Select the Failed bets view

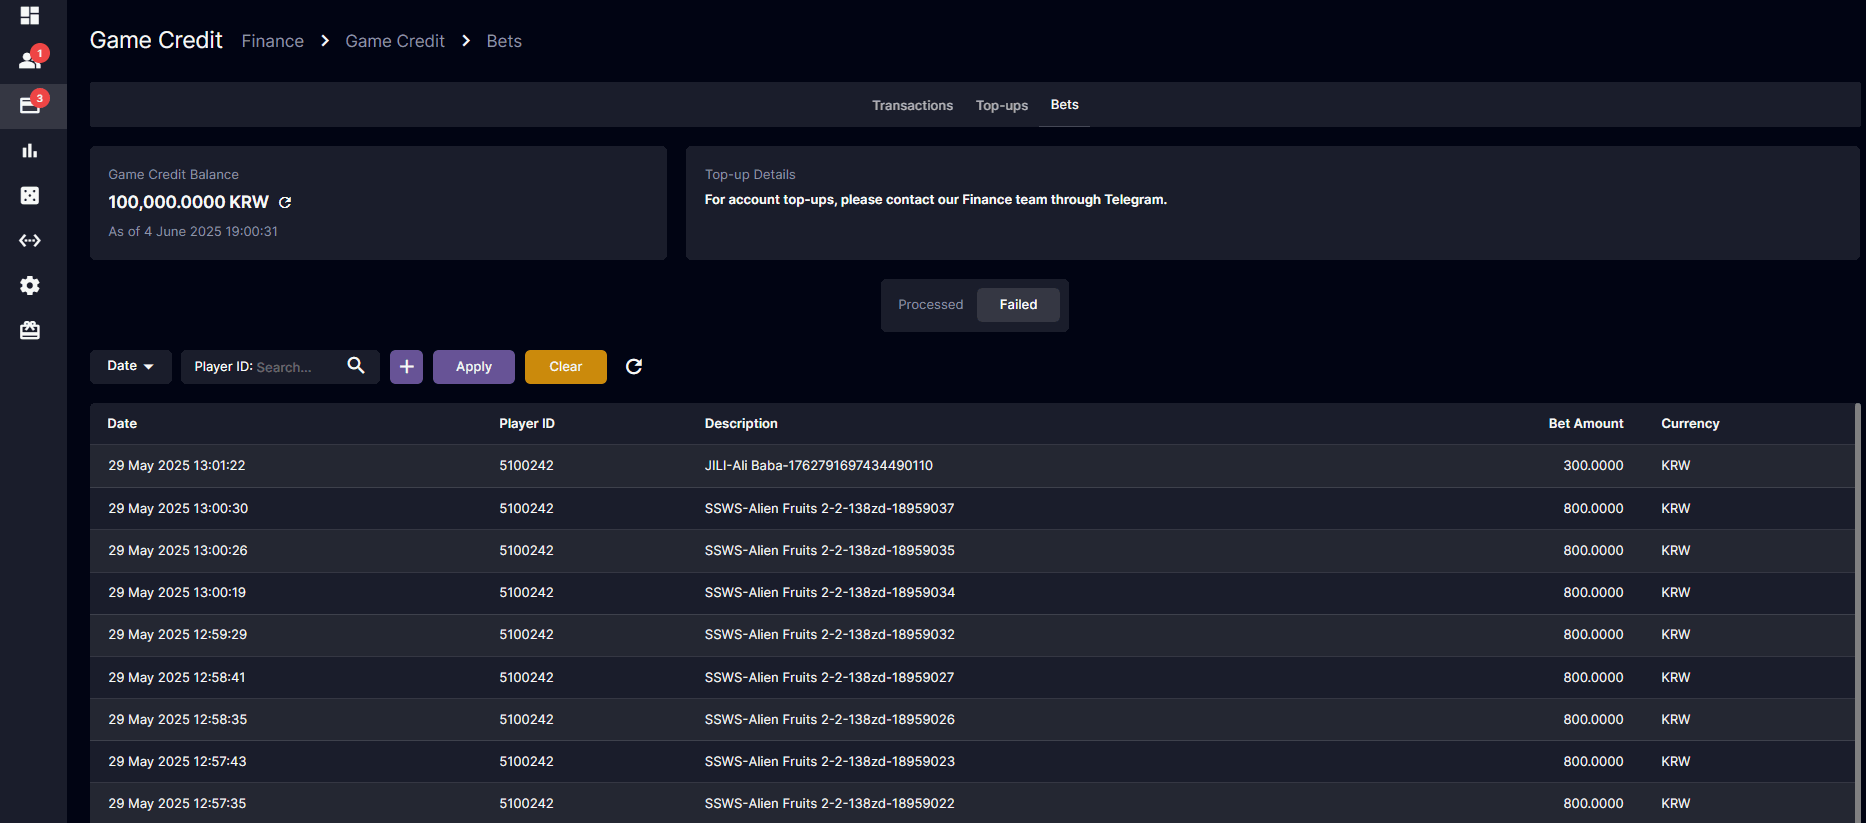pyautogui.click(x=1018, y=305)
